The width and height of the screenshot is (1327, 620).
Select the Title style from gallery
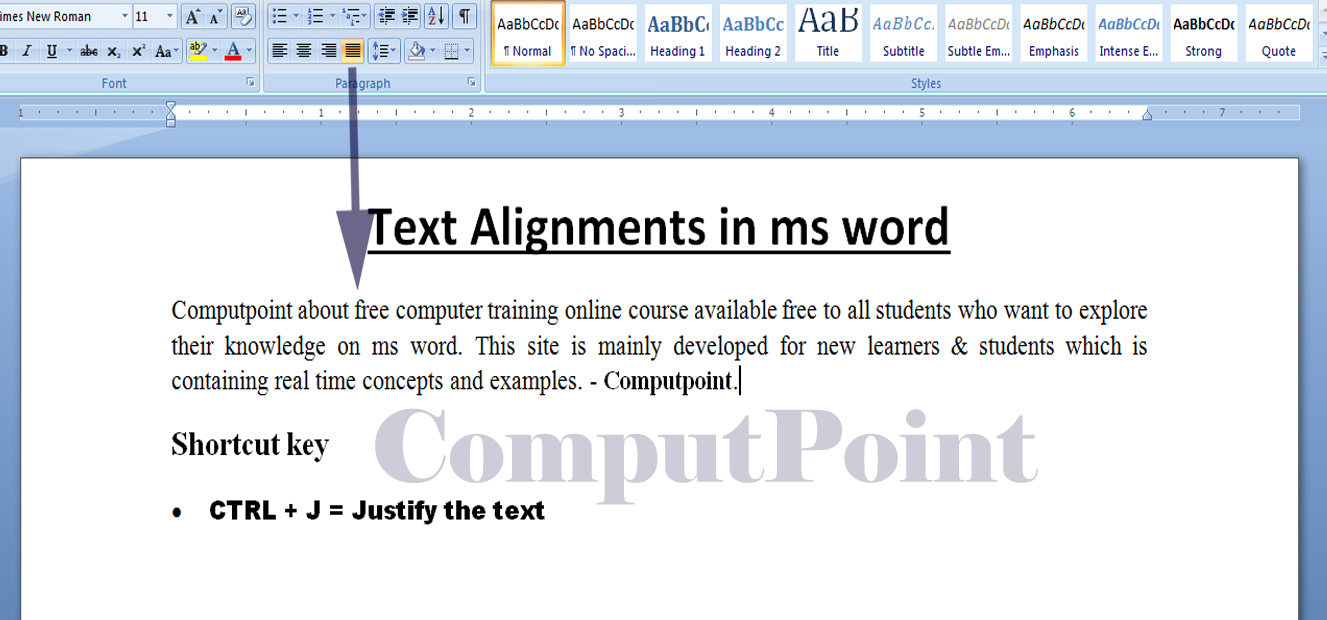pos(827,32)
